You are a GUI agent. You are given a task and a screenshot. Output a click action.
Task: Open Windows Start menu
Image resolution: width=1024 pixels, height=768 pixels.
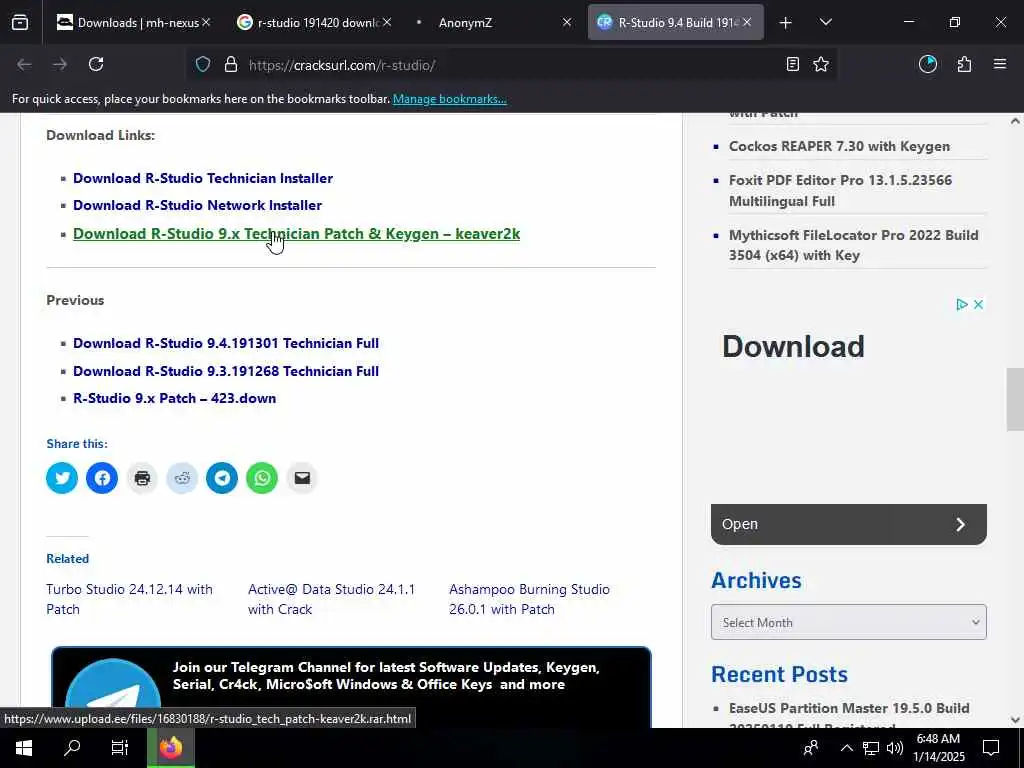tap(24, 748)
